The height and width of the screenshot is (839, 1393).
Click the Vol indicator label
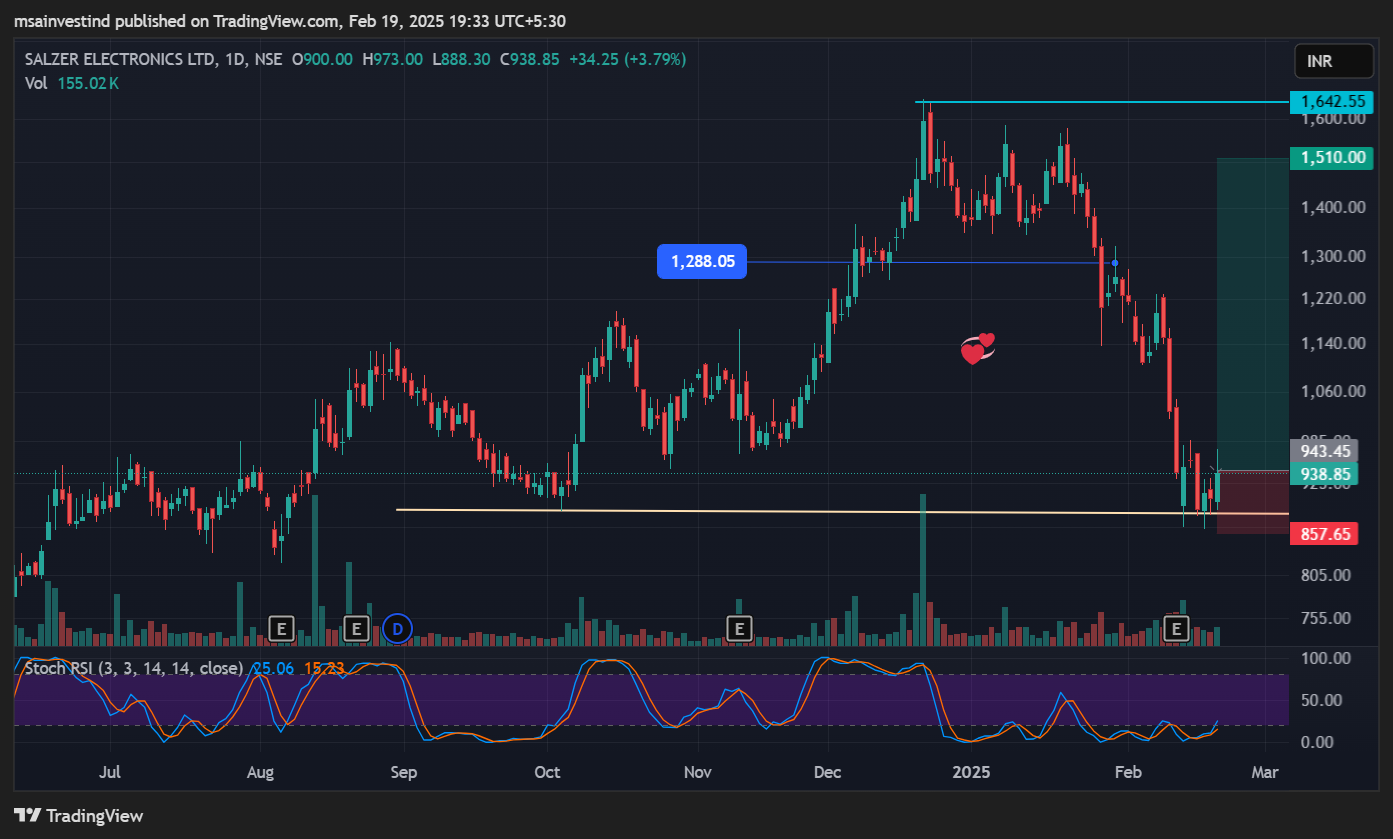point(36,83)
